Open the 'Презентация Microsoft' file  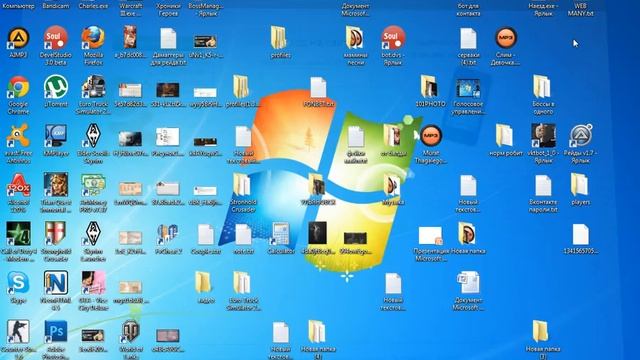click(431, 236)
